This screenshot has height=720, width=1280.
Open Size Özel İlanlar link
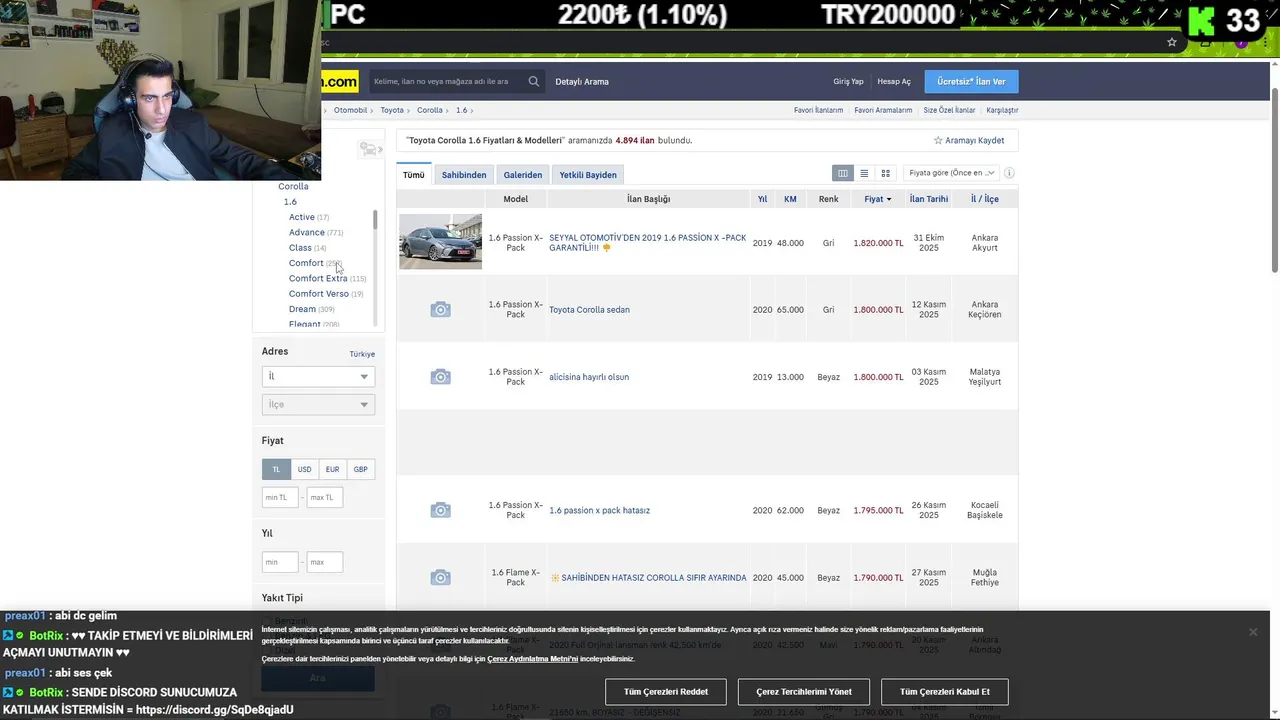pos(949,110)
